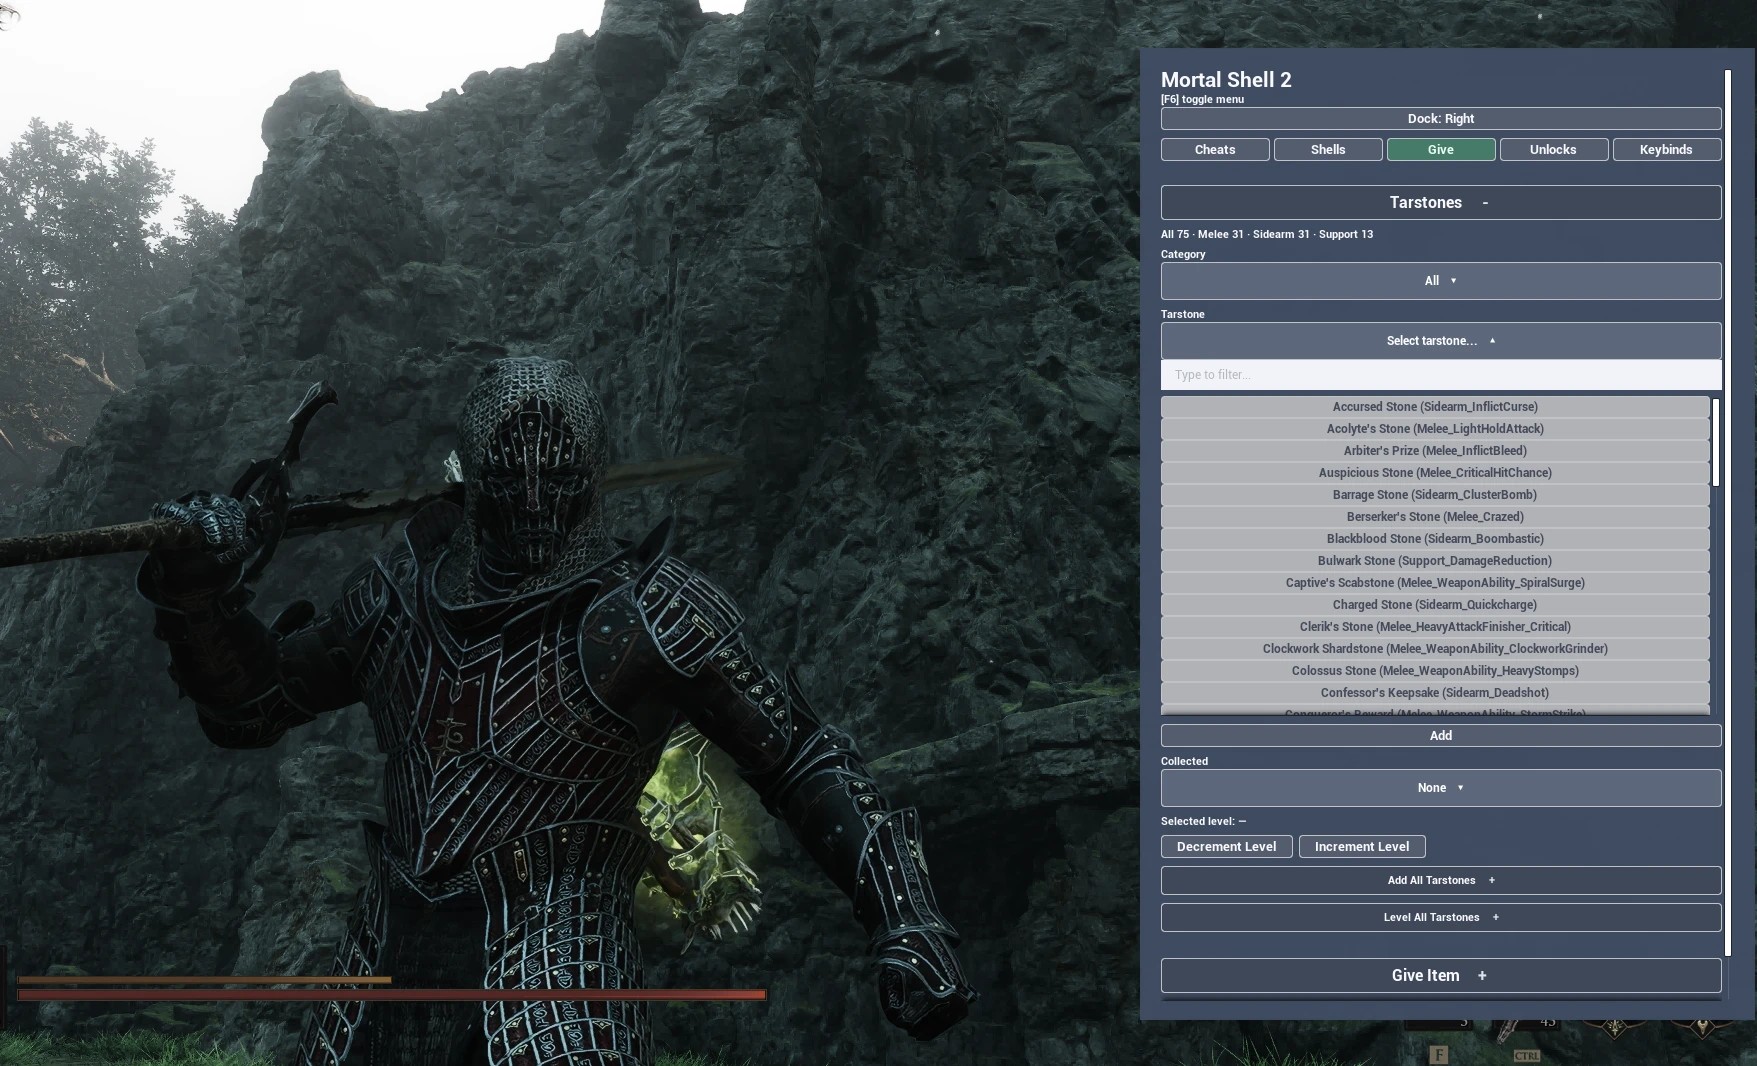Click the Type to filter field
Viewport: 1757px width, 1066px height.
(1441, 375)
